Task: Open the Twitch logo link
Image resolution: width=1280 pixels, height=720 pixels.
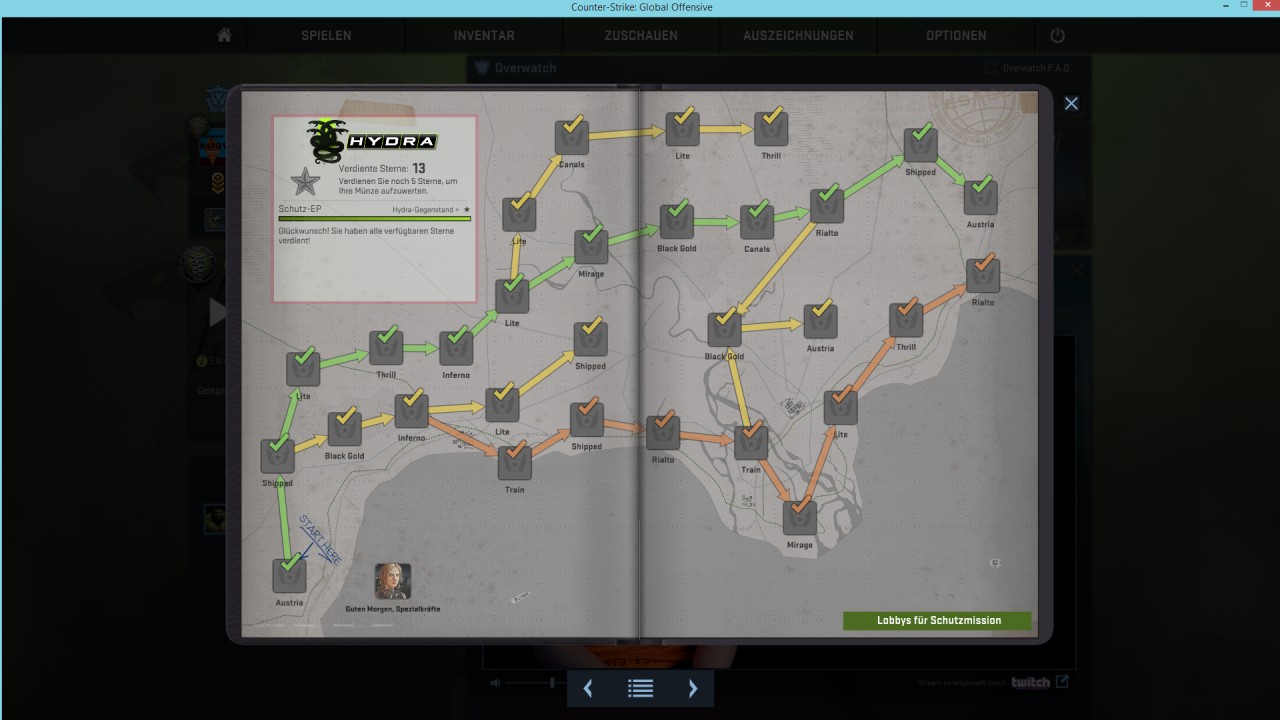Action: [x=1030, y=682]
